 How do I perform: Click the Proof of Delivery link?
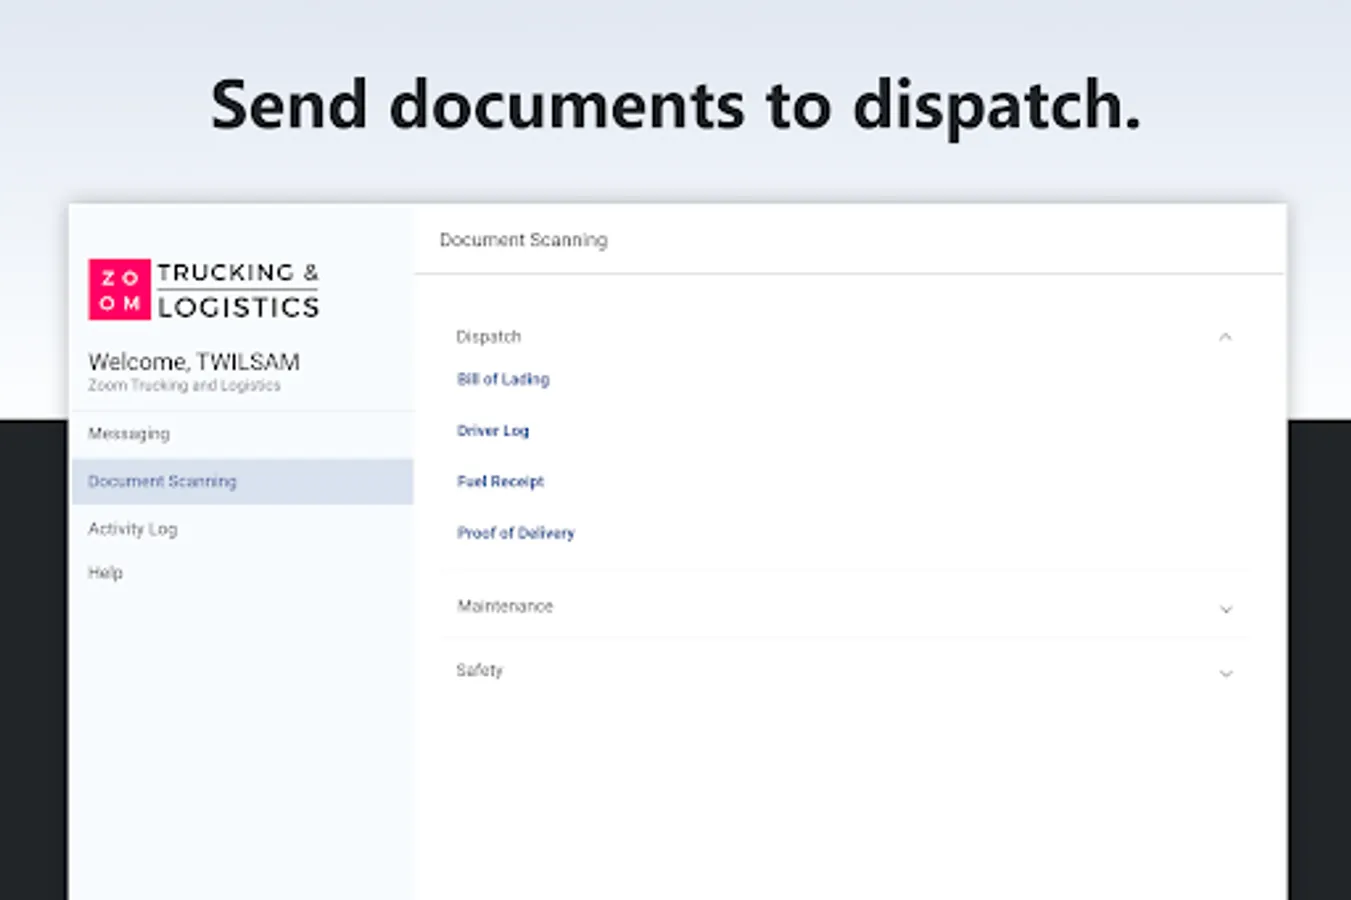coord(516,533)
